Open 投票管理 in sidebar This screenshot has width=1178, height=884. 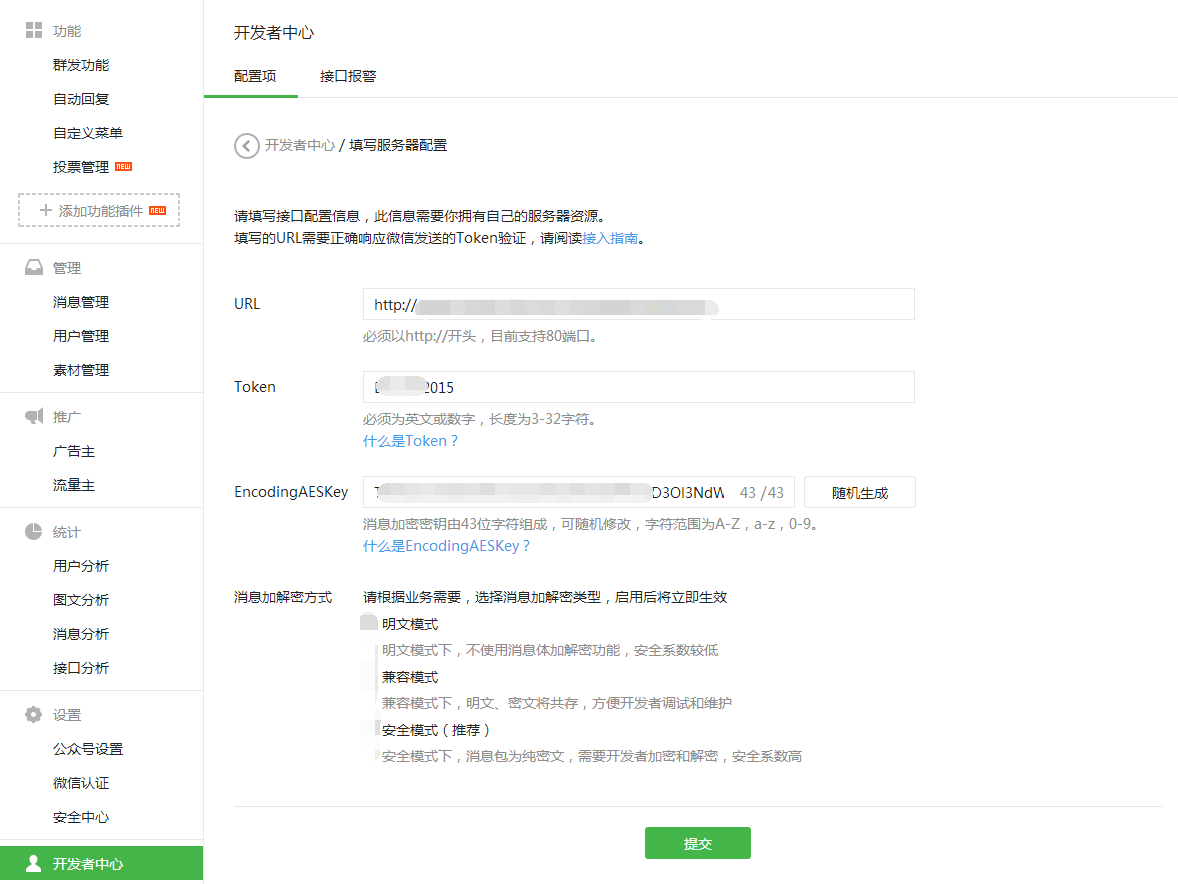pyautogui.click(x=81, y=167)
